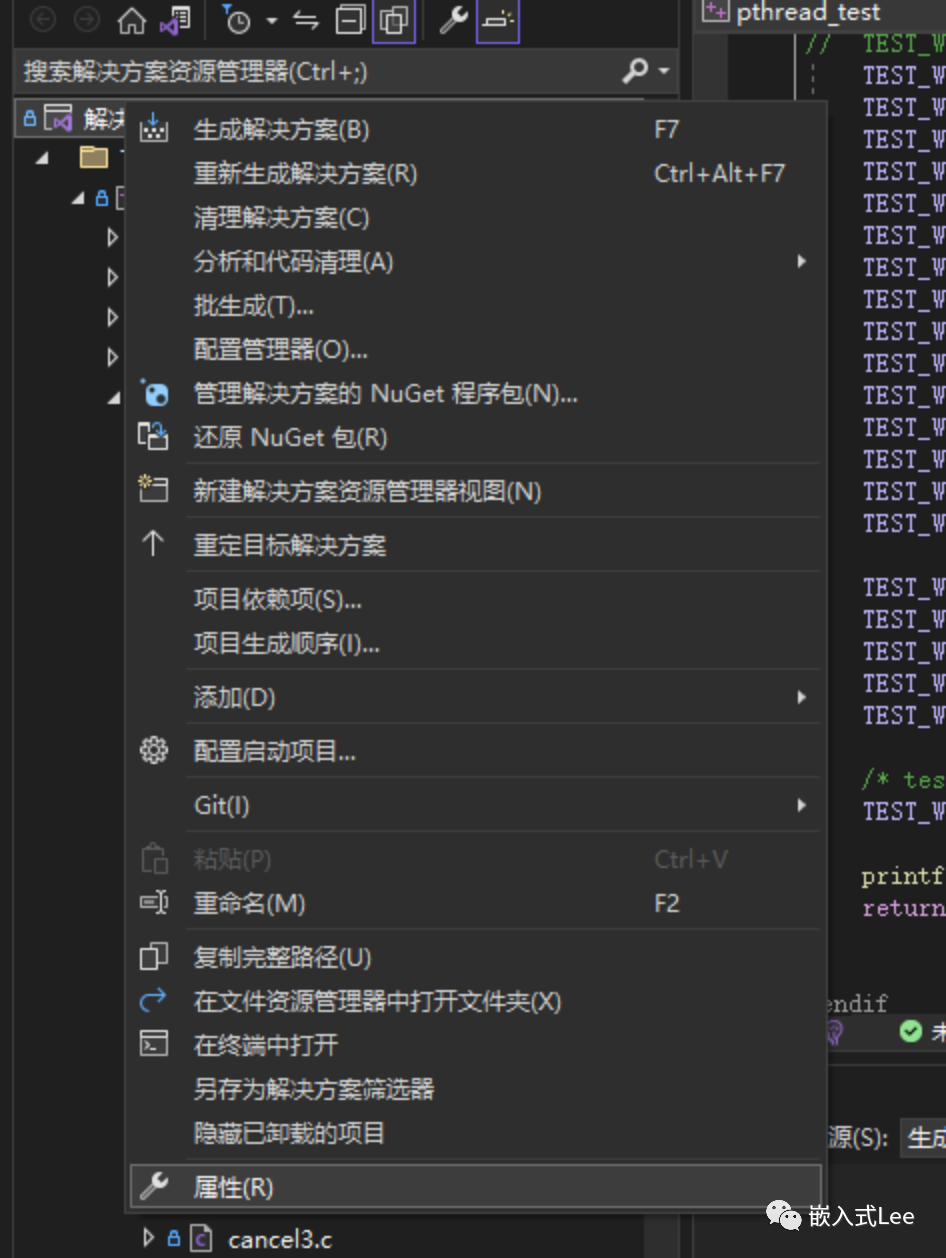Click the return statement in the code editor
The image size is (946, 1258).
[x=902, y=908]
